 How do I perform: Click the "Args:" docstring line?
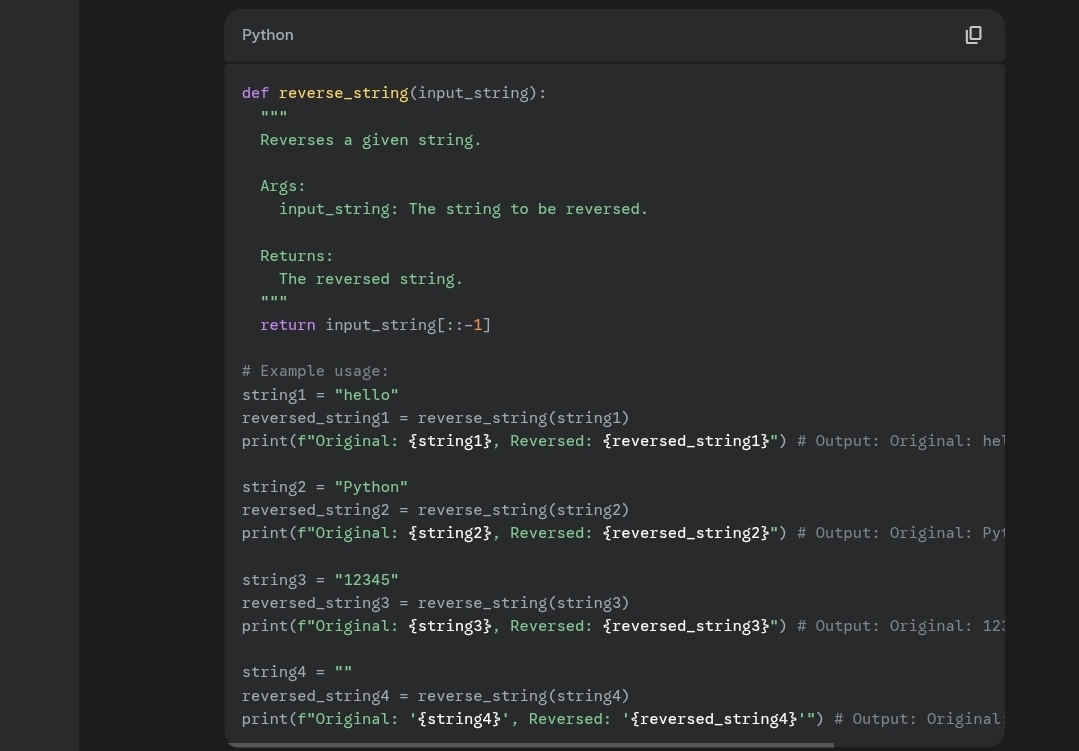pos(283,186)
